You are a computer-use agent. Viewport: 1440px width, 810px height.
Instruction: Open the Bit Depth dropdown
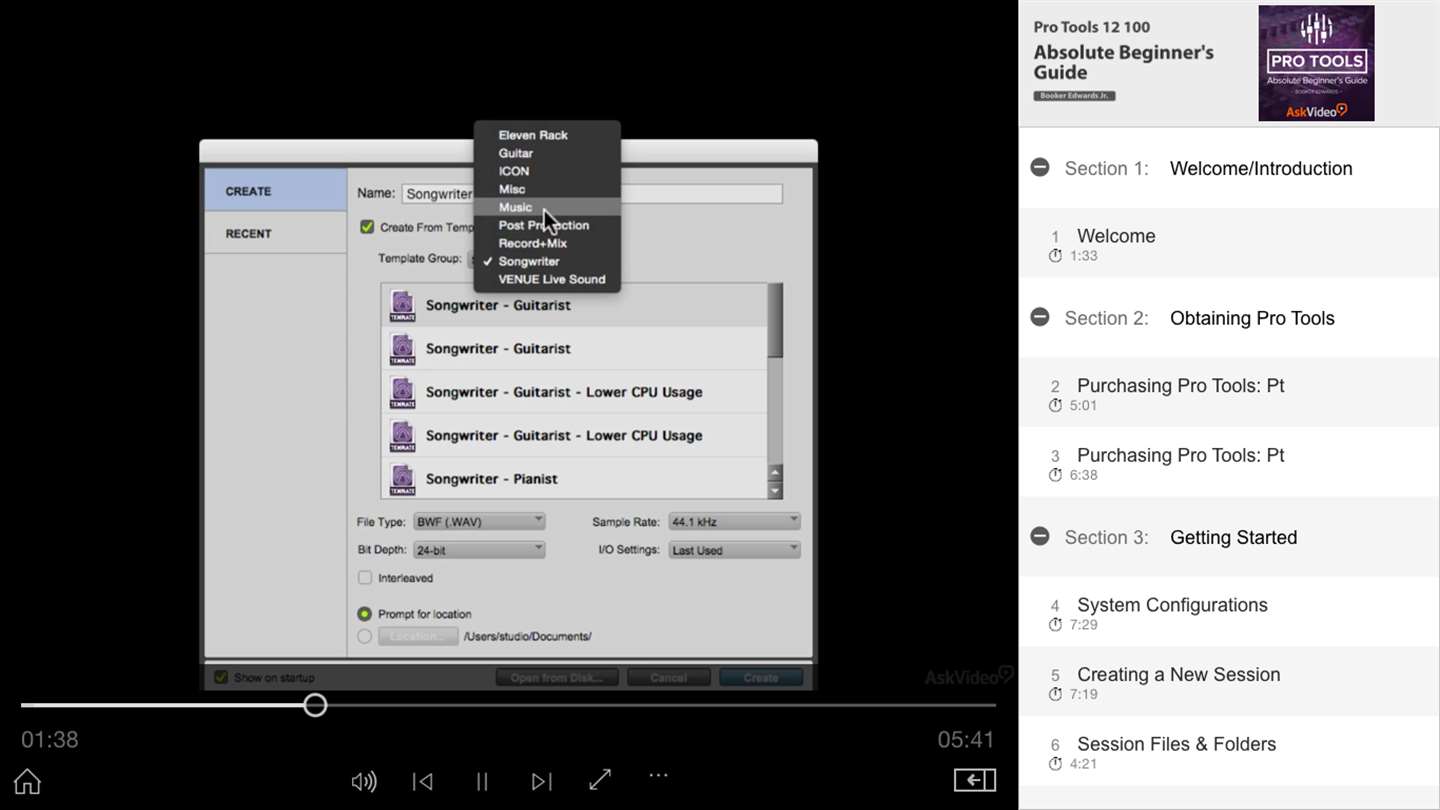coord(479,550)
